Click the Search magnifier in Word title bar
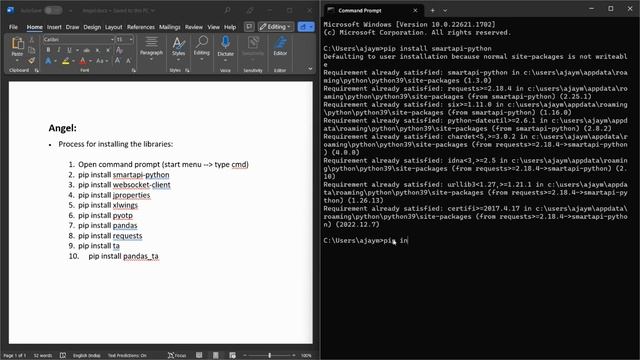The width and height of the screenshot is (640, 360). 227,10
